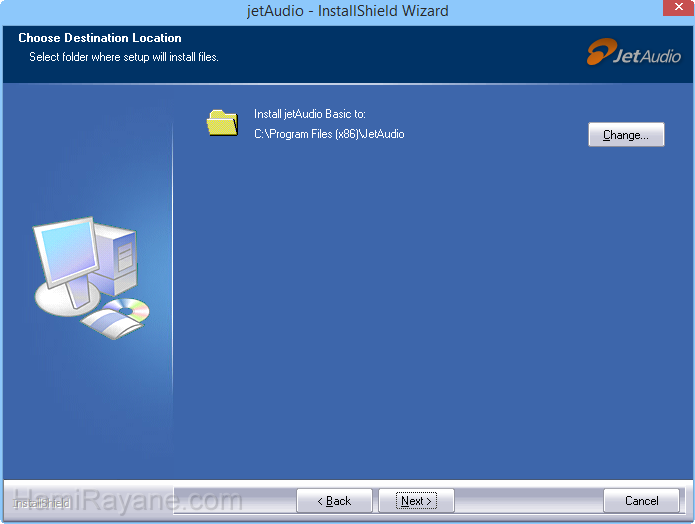Click 'Select folder where setup will install files.'
695x524 pixels.
pos(124,57)
